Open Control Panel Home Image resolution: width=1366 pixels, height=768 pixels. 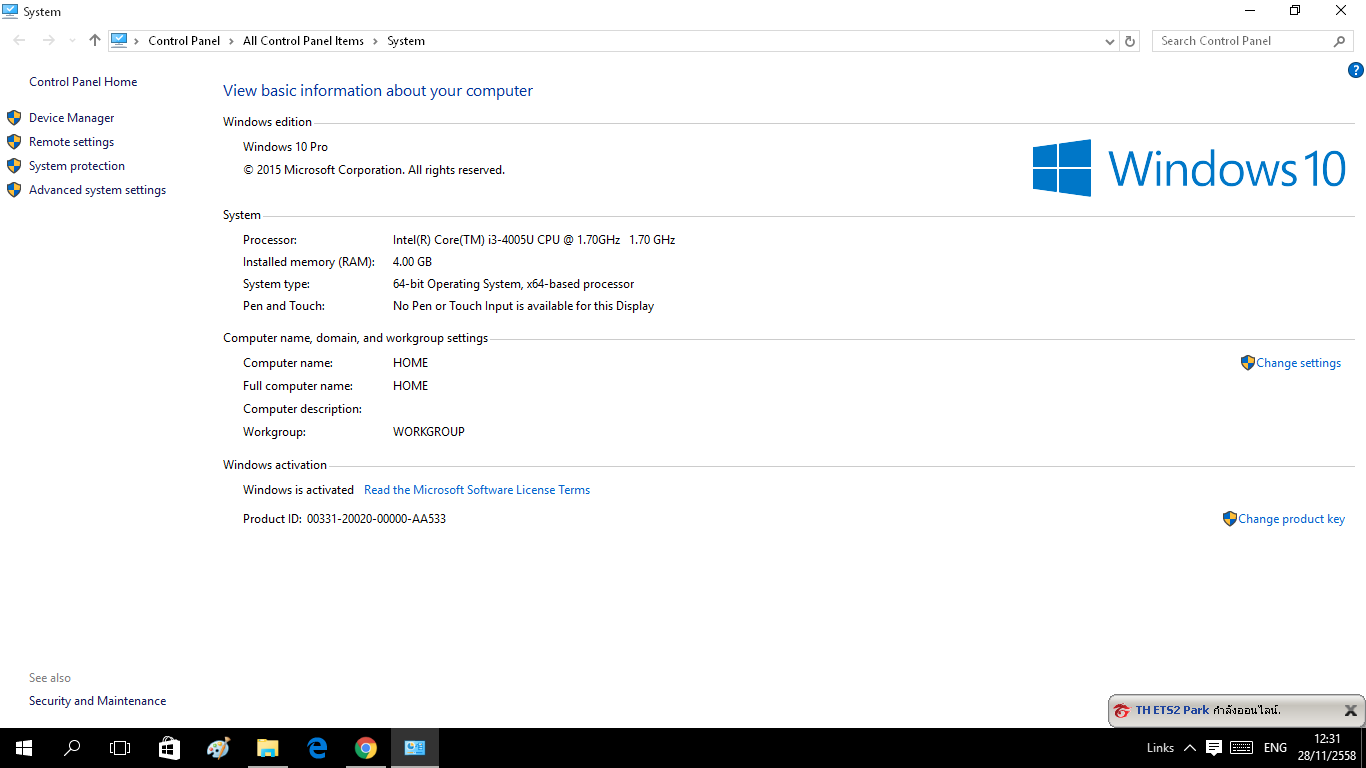83,82
